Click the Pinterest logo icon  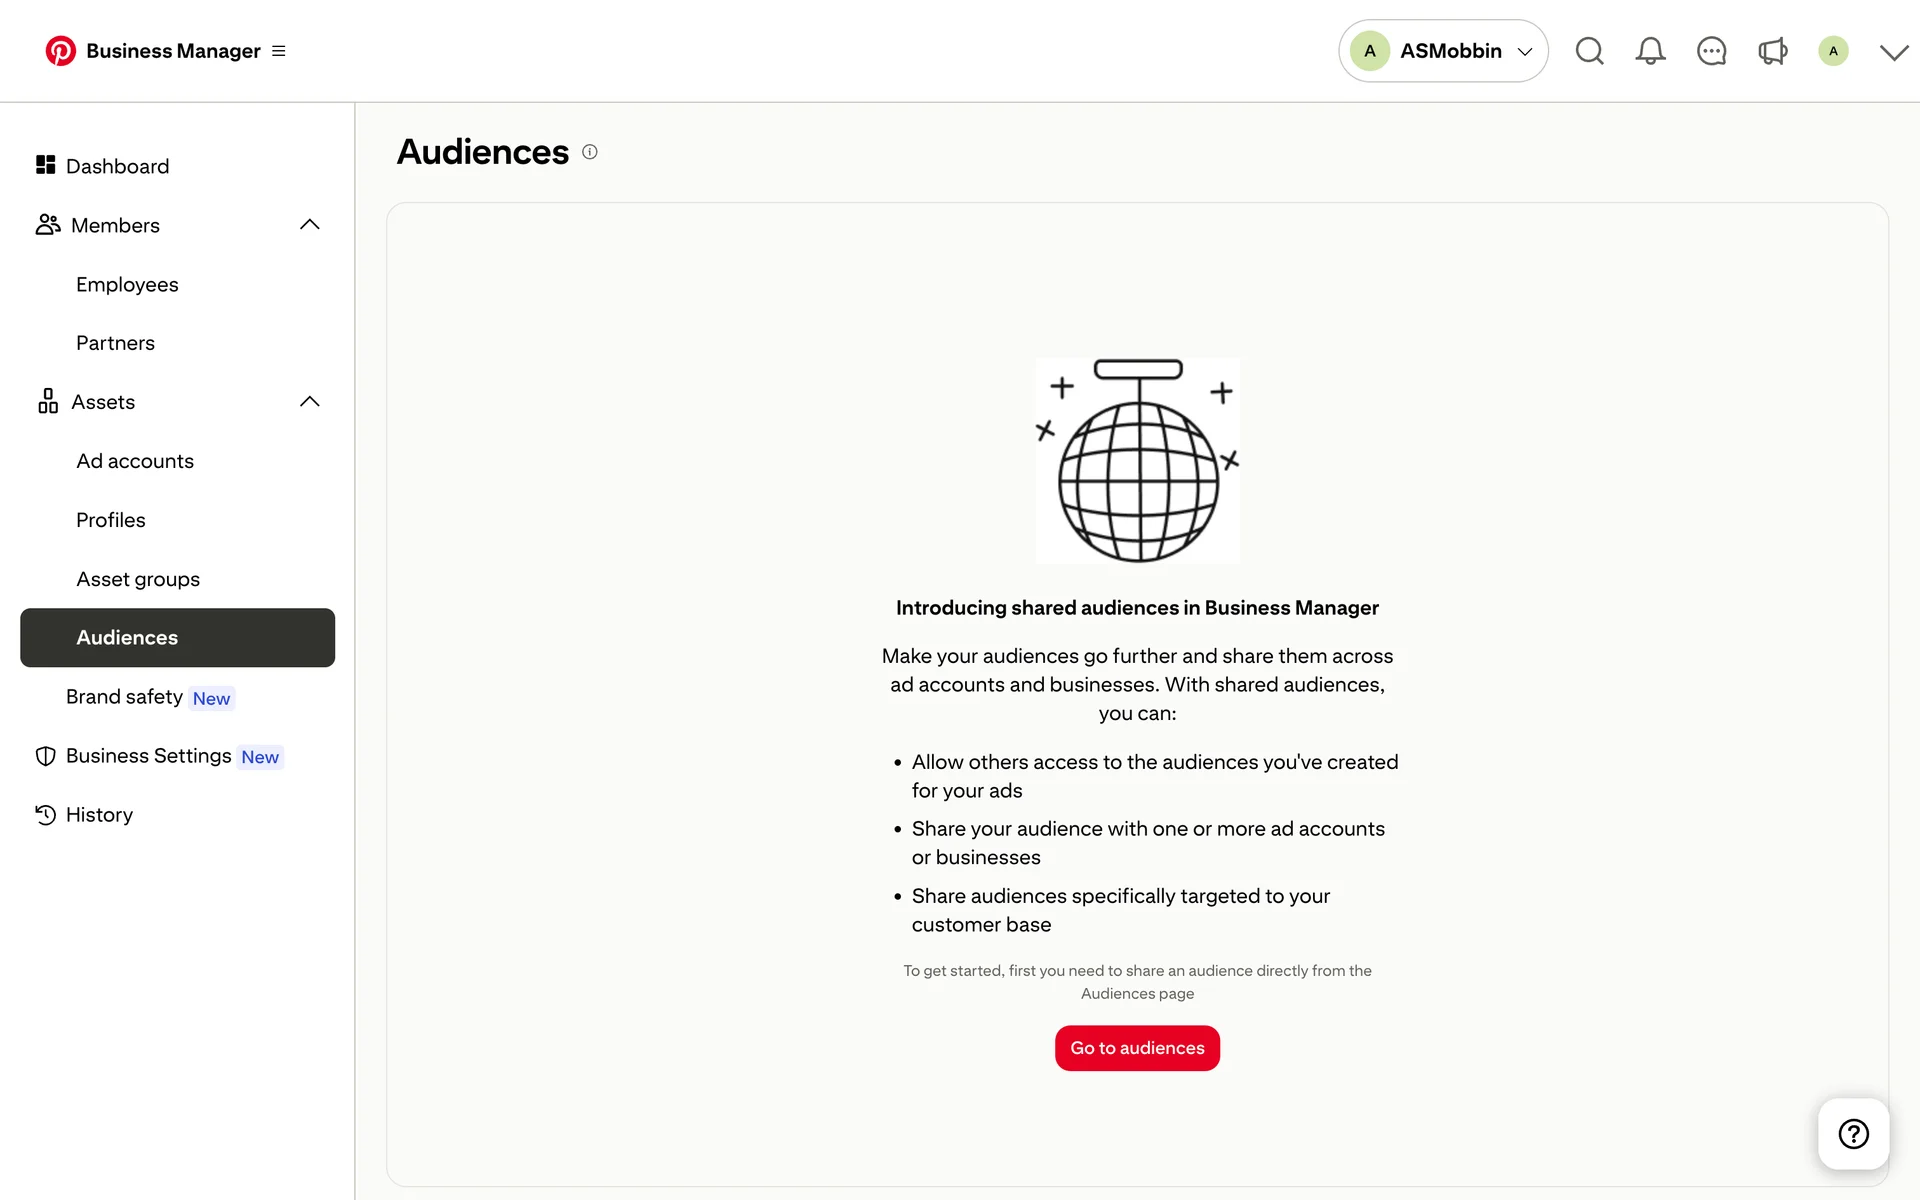pos(60,51)
